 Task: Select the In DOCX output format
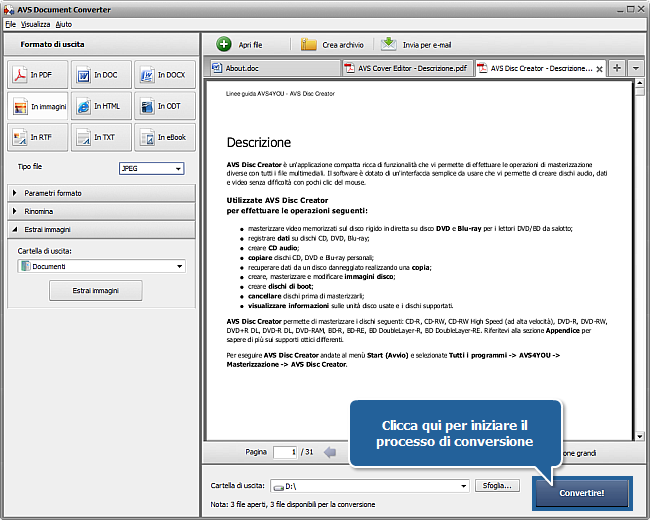165,75
